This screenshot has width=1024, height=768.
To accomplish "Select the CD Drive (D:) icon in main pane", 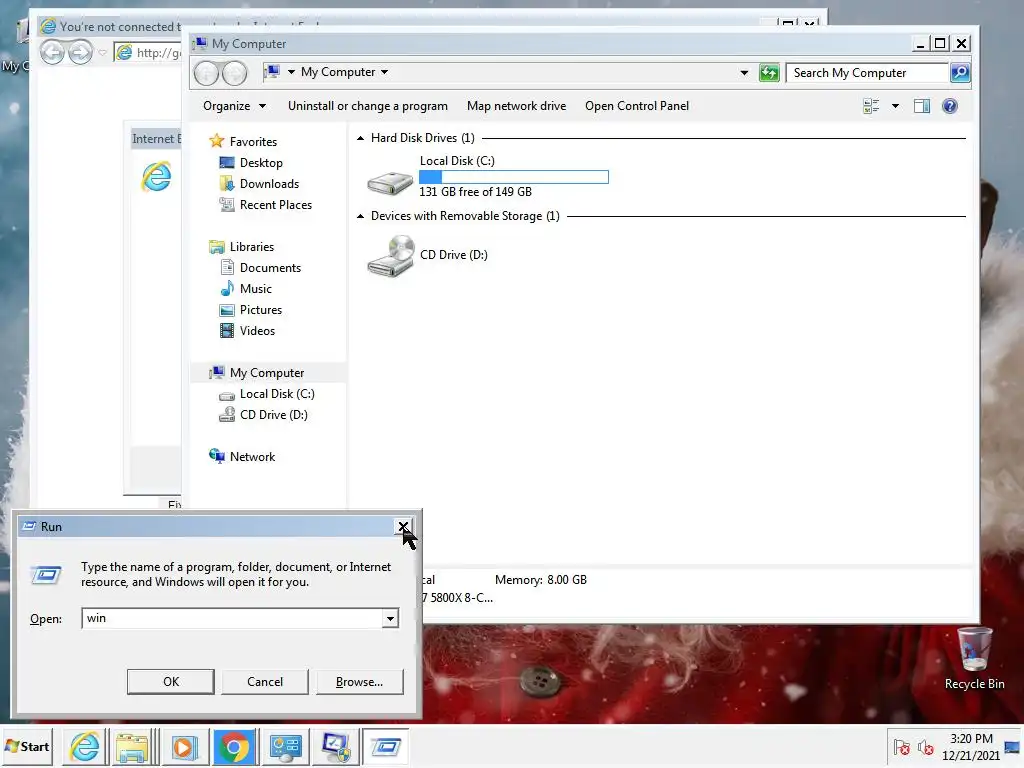I will [x=390, y=257].
